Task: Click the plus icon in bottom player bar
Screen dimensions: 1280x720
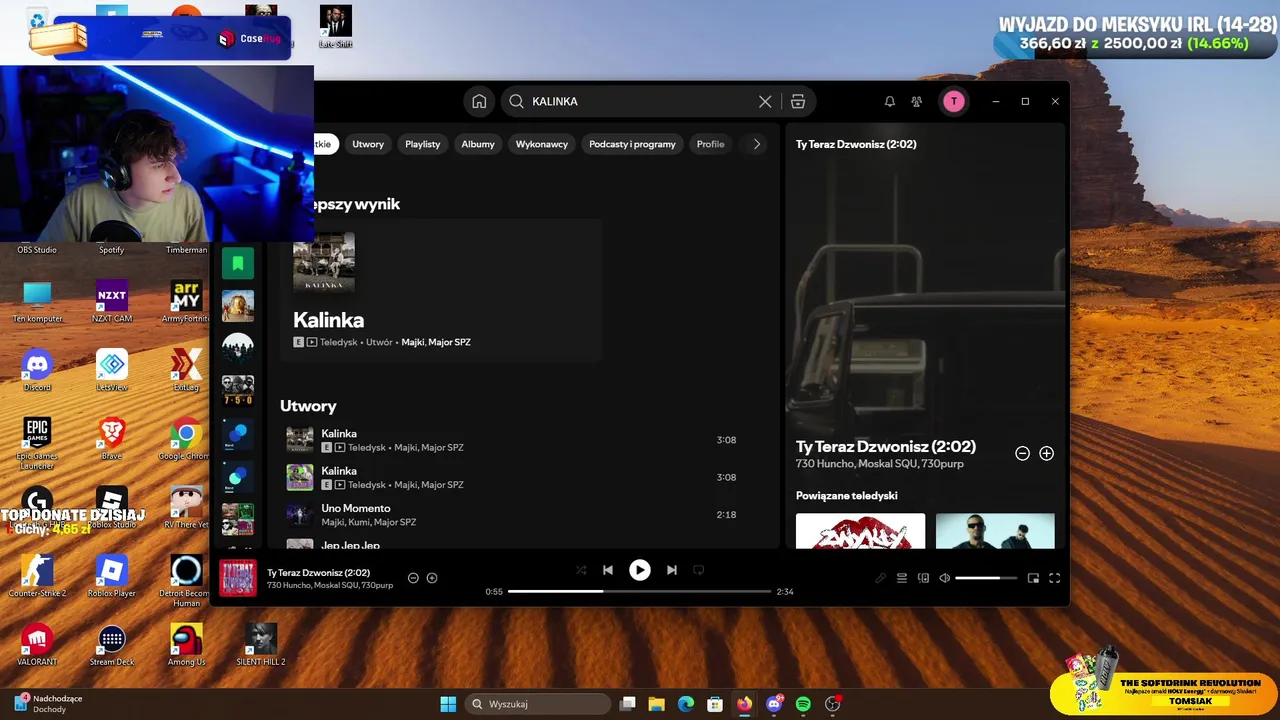Action: pos(432,578)
